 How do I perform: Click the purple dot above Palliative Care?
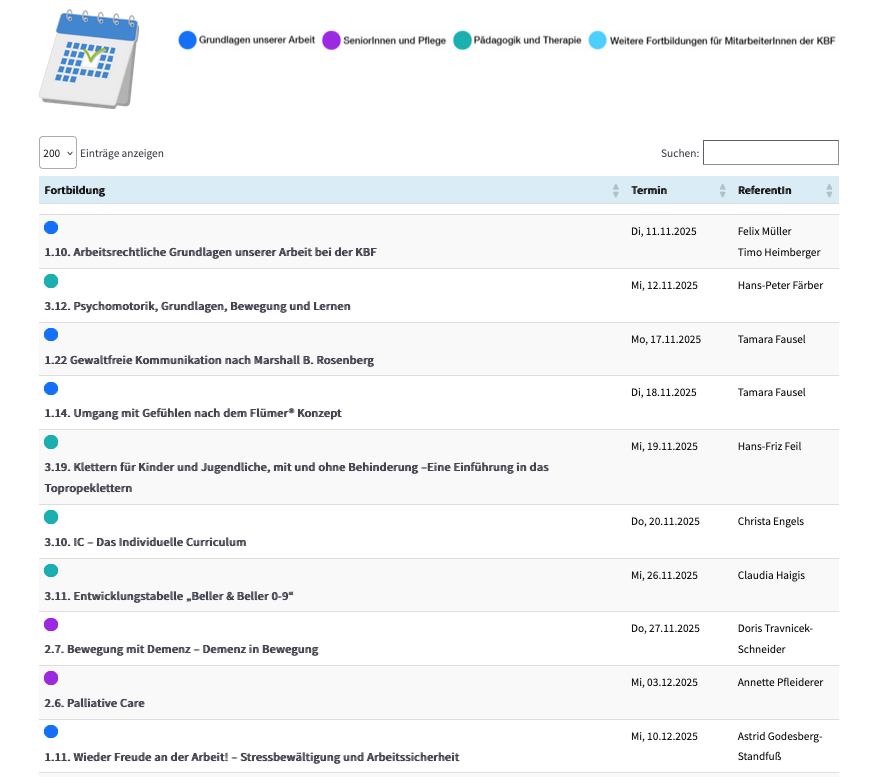[x=52, y=678]
